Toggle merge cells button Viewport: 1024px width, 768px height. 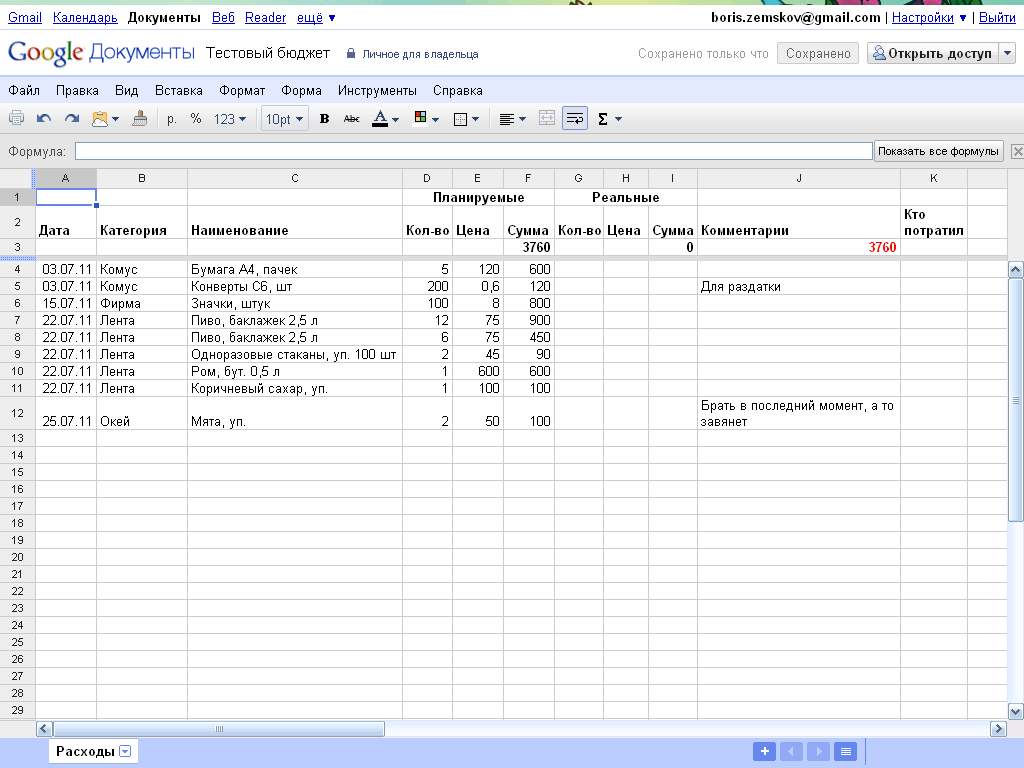click(546, 119)
